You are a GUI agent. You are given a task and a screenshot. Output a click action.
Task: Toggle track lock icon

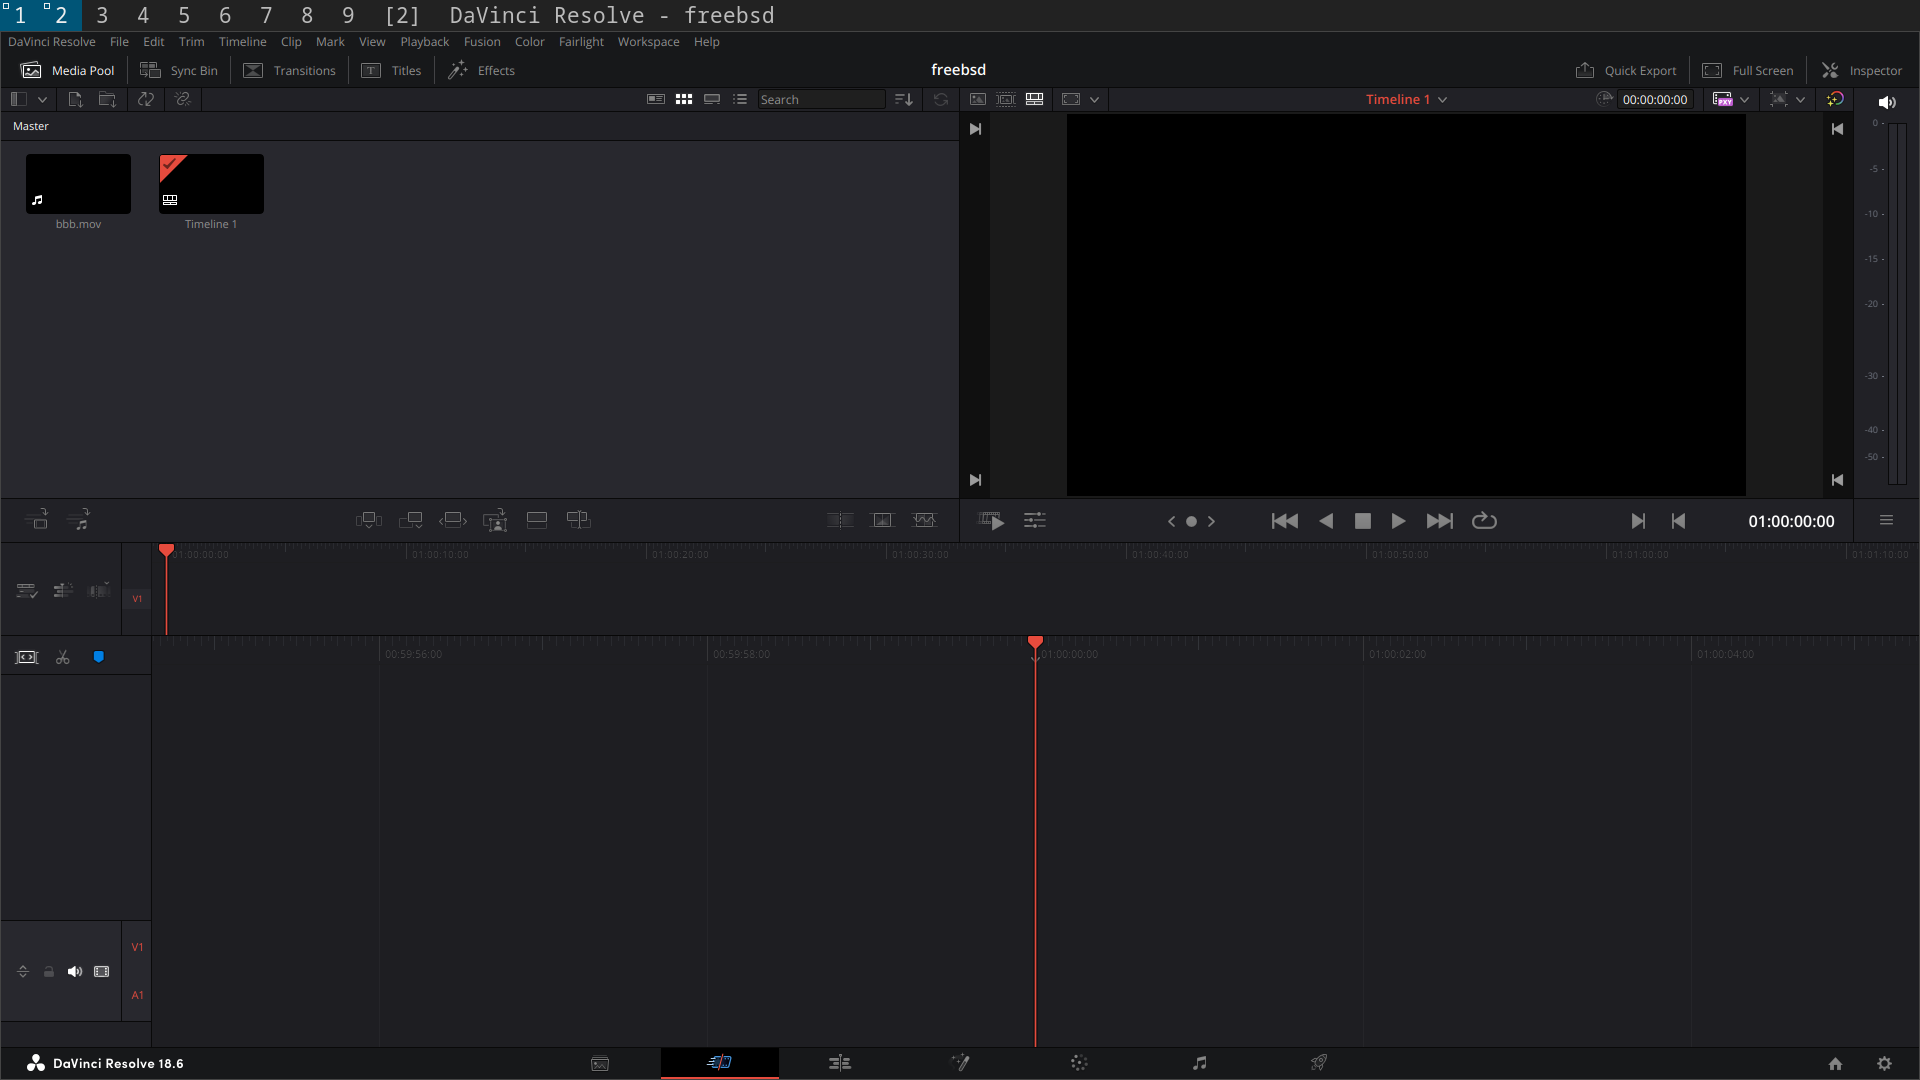pyautogui.click(x=48, y=972)
